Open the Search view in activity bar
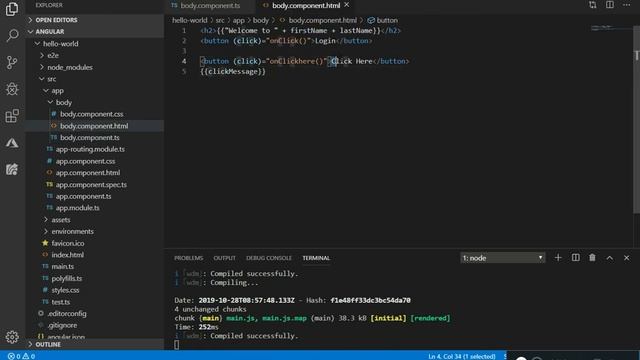 12,36
